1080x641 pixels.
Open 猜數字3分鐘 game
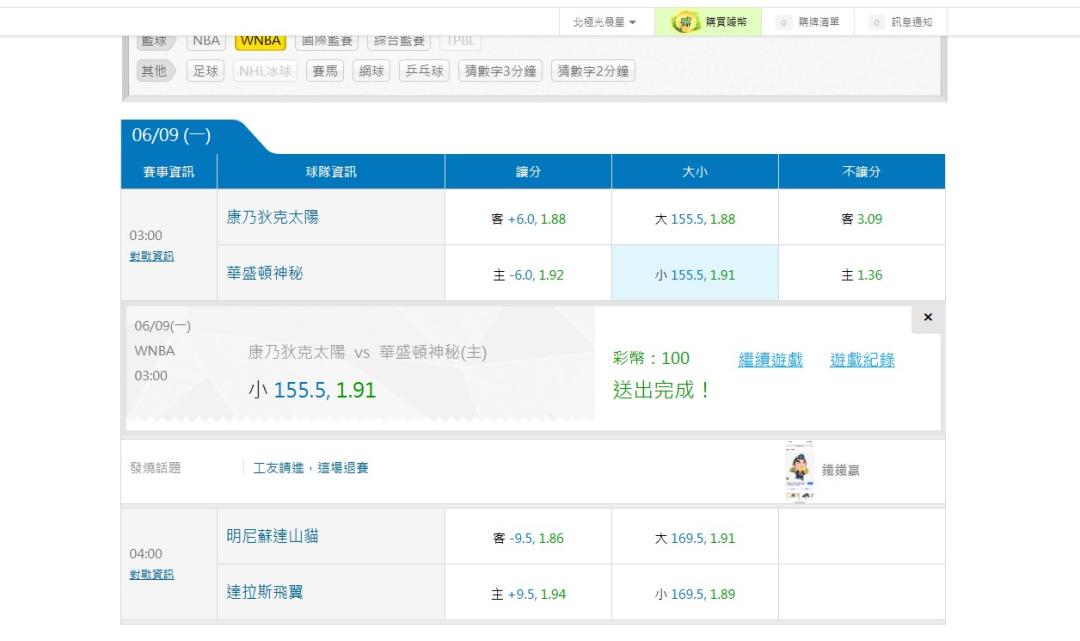click(x=501, y=71)
